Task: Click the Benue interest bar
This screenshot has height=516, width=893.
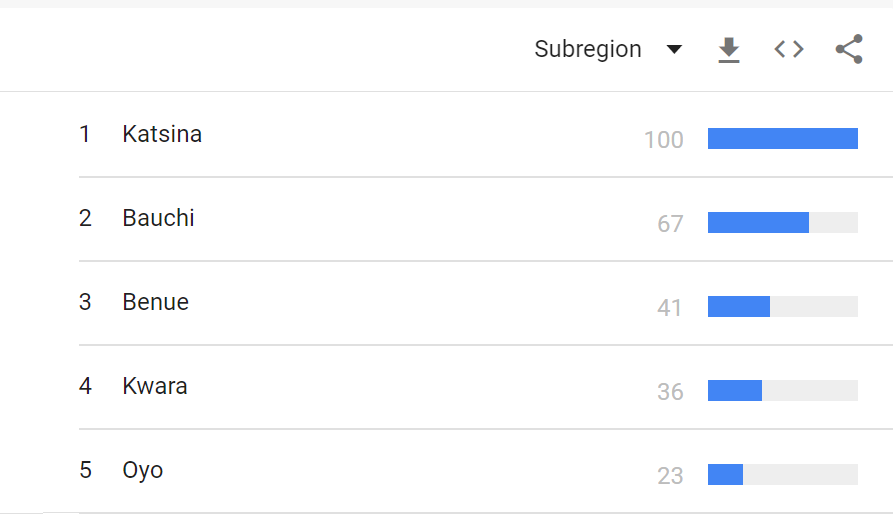Action: (x=782, y=307)
